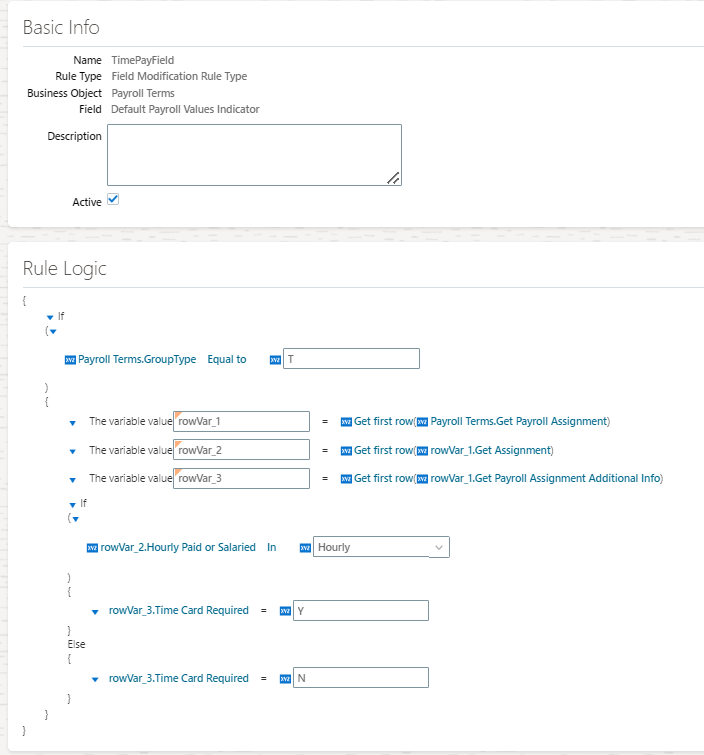Click the rowVar_2 variable name field

tap(242, 450)
